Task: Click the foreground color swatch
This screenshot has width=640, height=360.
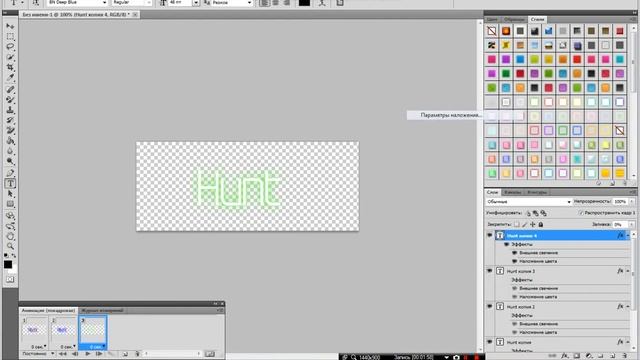Action: [x=8, y=264]
